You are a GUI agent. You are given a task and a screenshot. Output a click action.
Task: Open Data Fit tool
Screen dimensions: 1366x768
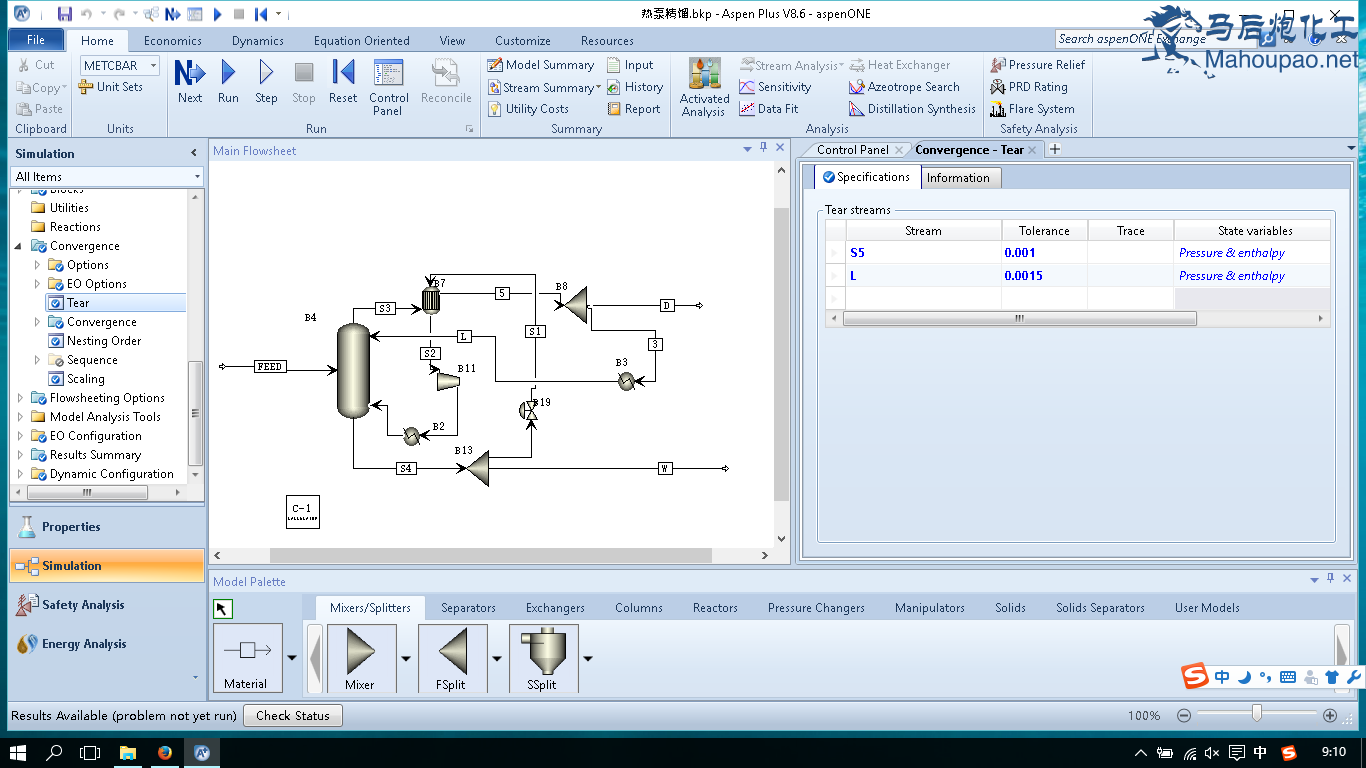coord(768,109)
